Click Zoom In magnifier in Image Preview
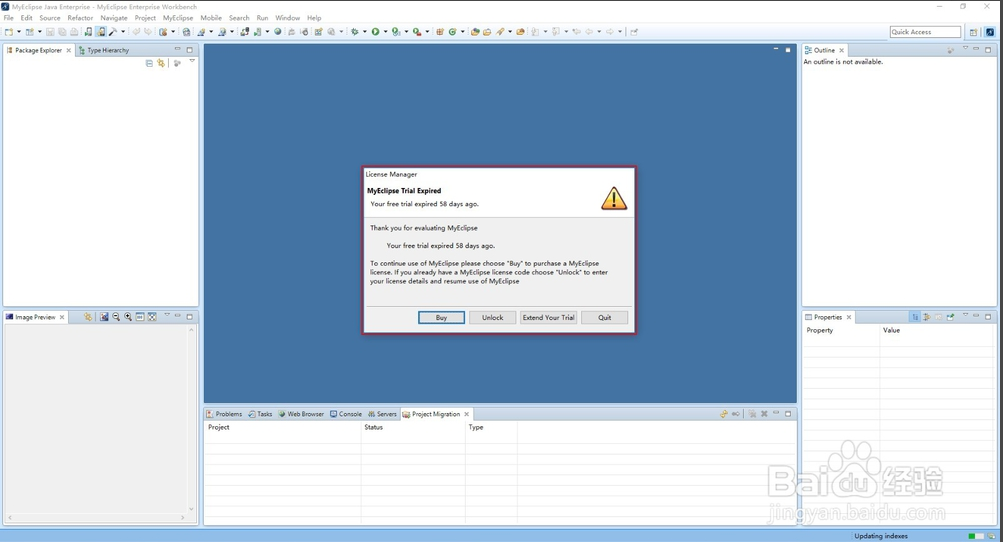1003x542 pixels. tap(128, 317)
